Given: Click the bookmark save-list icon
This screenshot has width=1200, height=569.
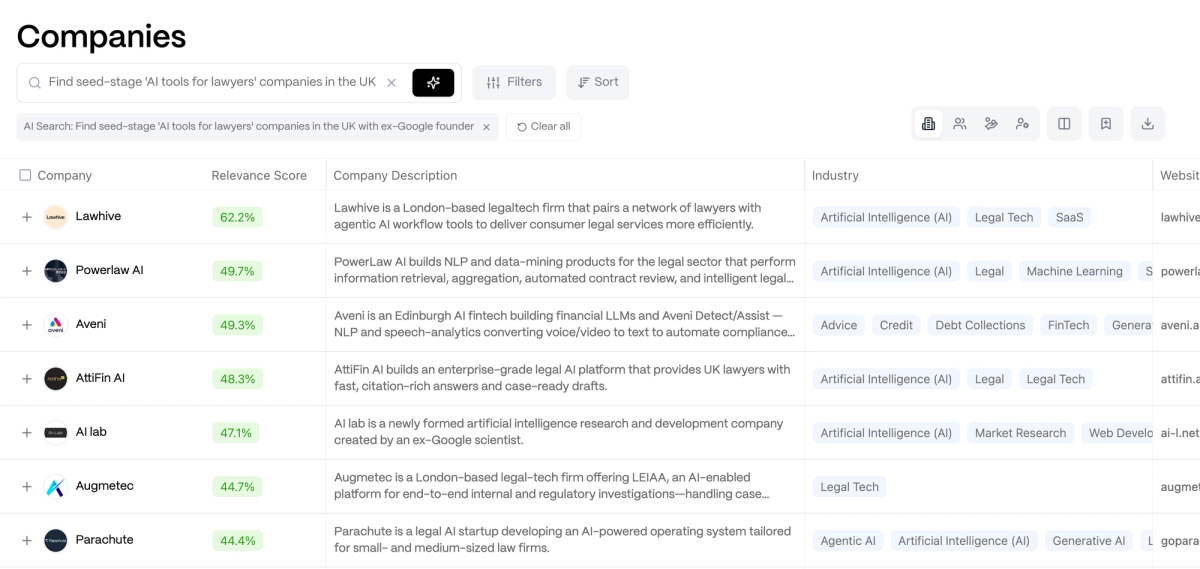Looking at the screenshot, I should (1106, 124).
